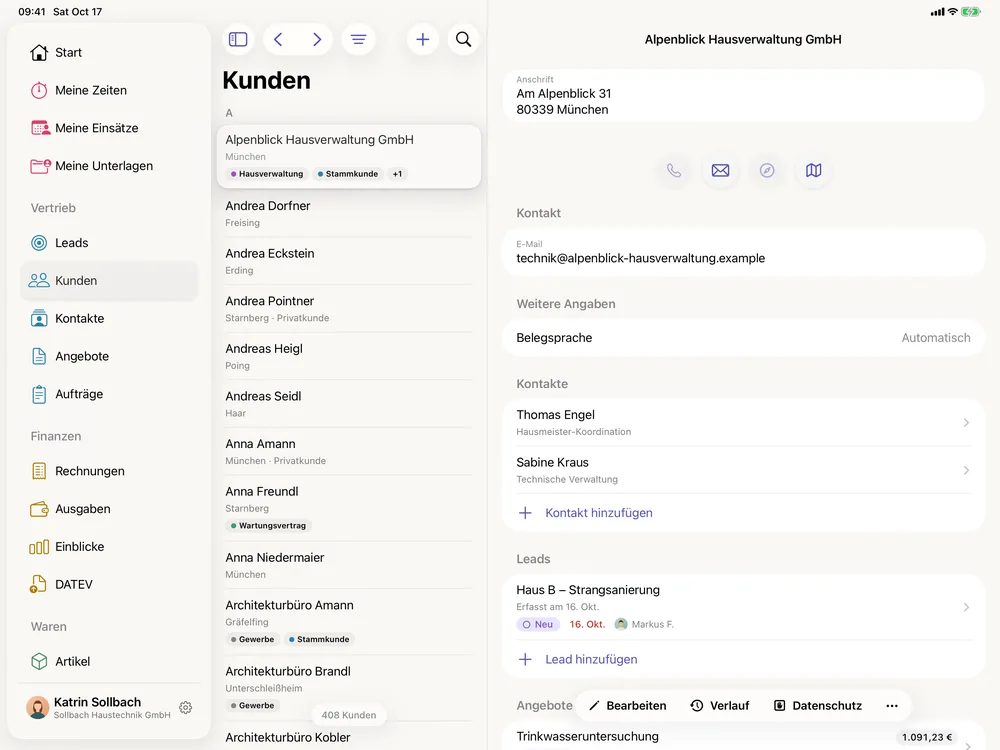Select Alpenblick Hausverwaltung GmbH list entry
Screen dimensions: 1000x750
[x=349, y=157]
